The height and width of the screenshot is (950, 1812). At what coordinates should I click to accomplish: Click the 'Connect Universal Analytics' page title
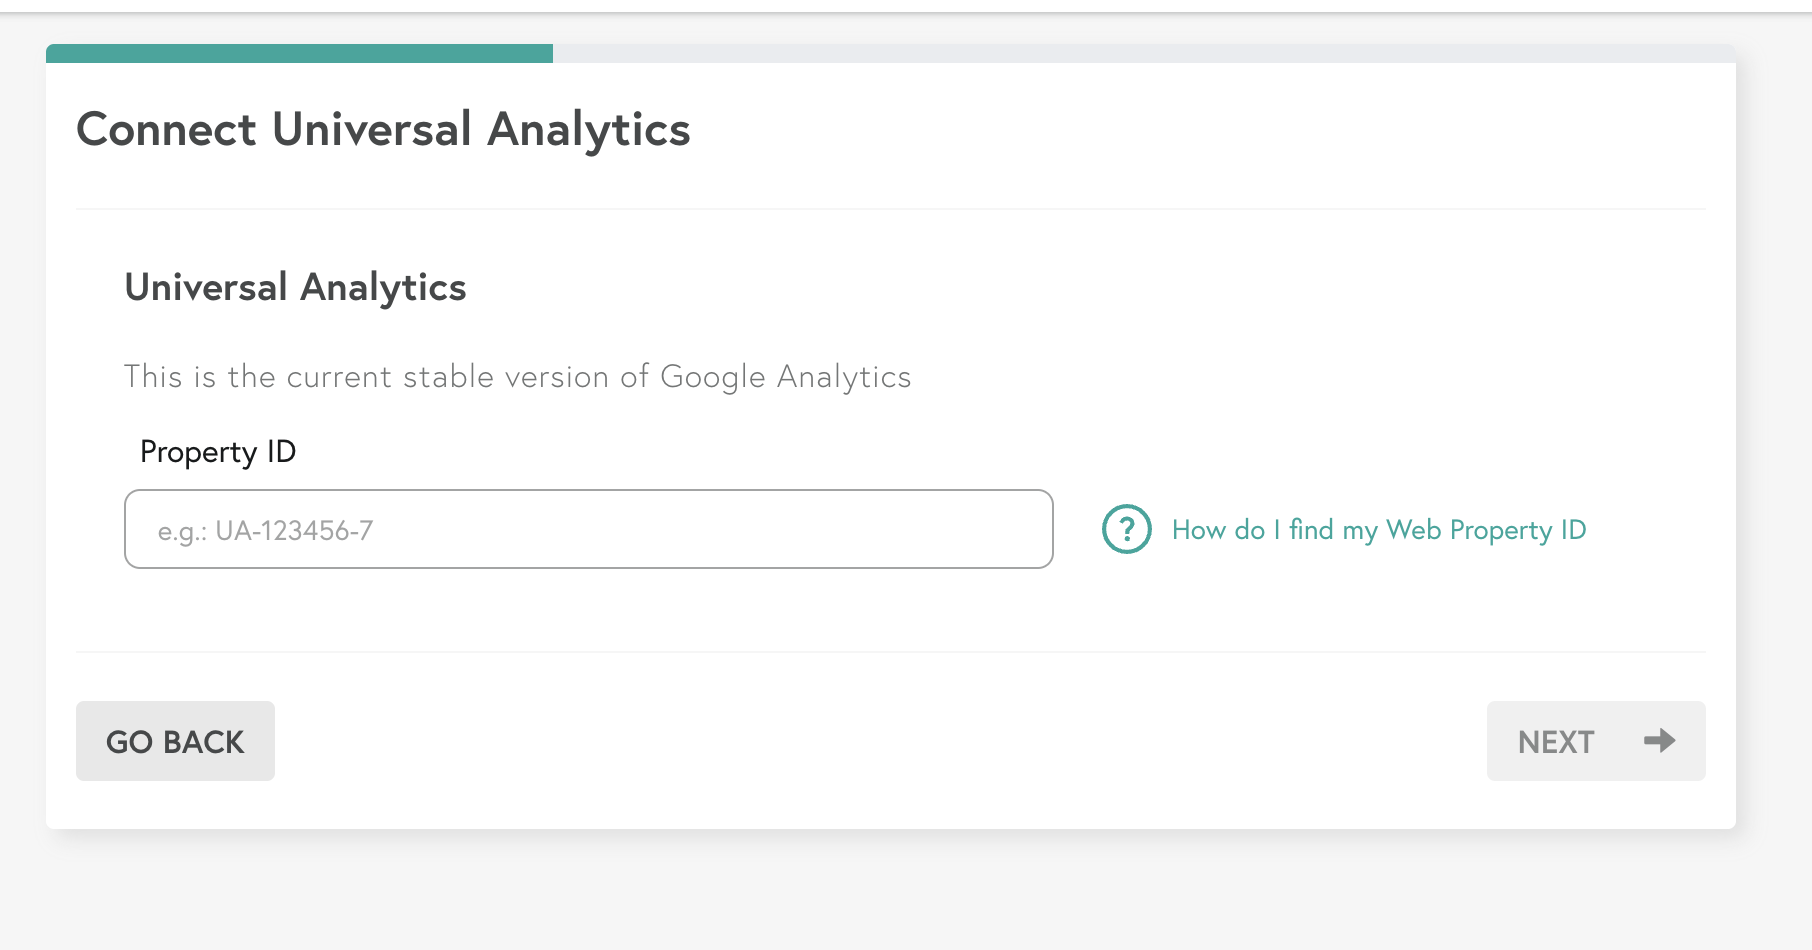pos(383,130)
